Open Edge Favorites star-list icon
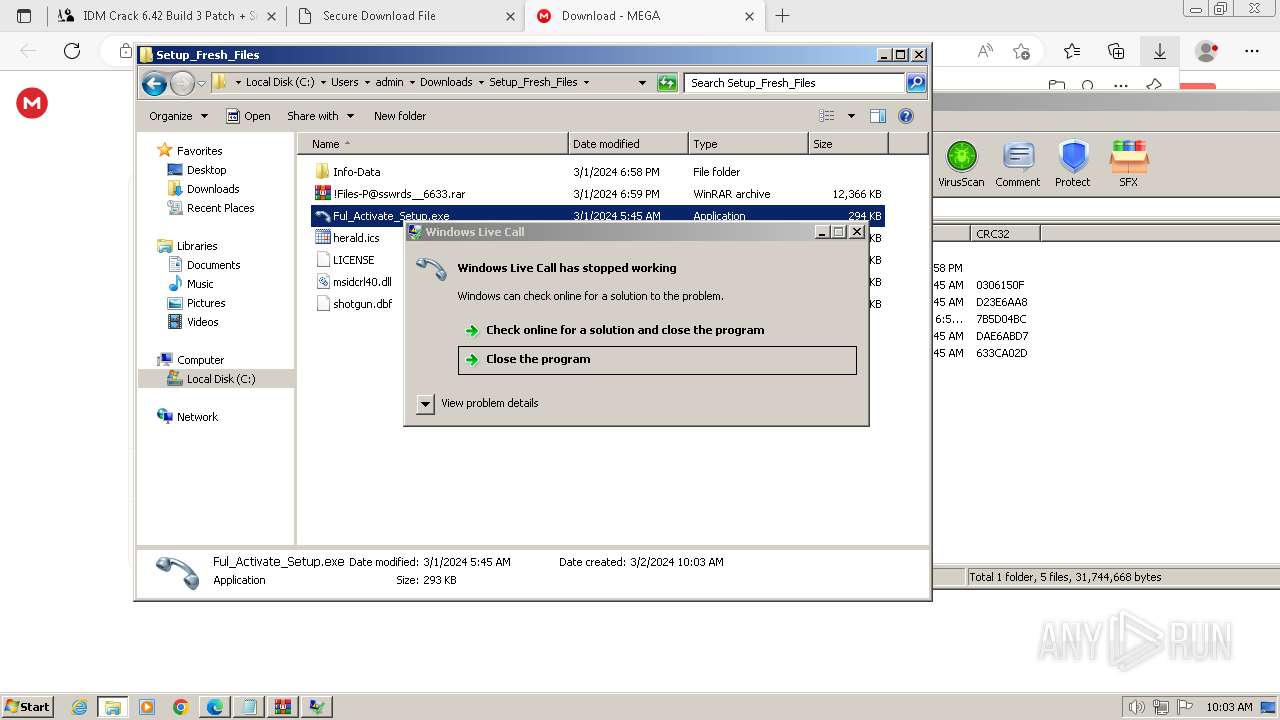This screenshot has height=720, width=1280. (x=1072, y=50)
